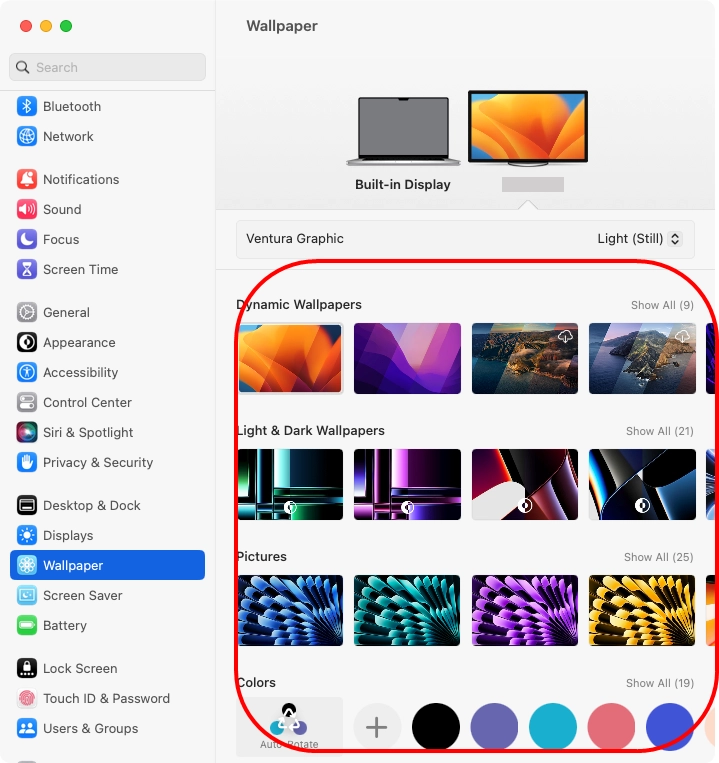Click the Siri & Spotlight icon
Image resolution: width=719 pixels, height=763 pixels.
[27, 432]
